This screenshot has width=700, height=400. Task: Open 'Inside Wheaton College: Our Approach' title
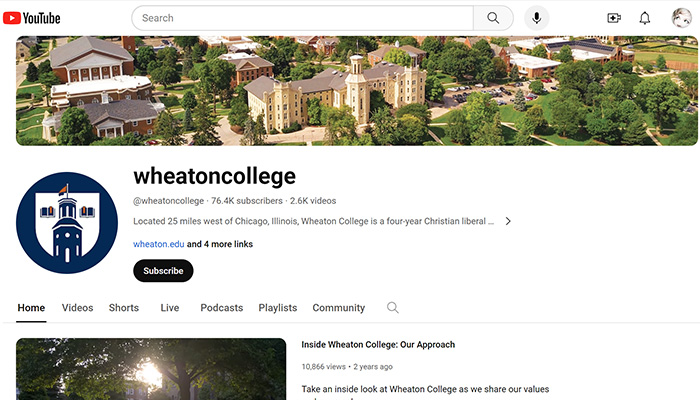tap(378, 345)
